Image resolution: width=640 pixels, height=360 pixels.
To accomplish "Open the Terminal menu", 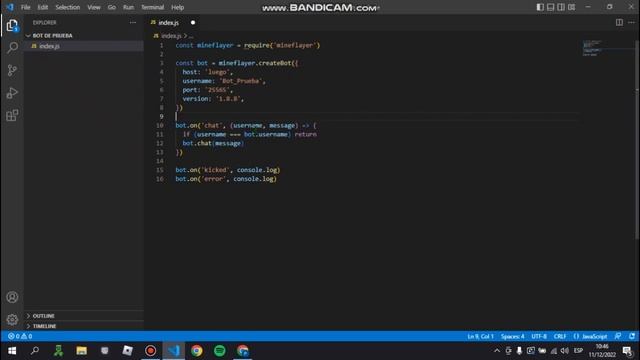I will pos(152,7).
